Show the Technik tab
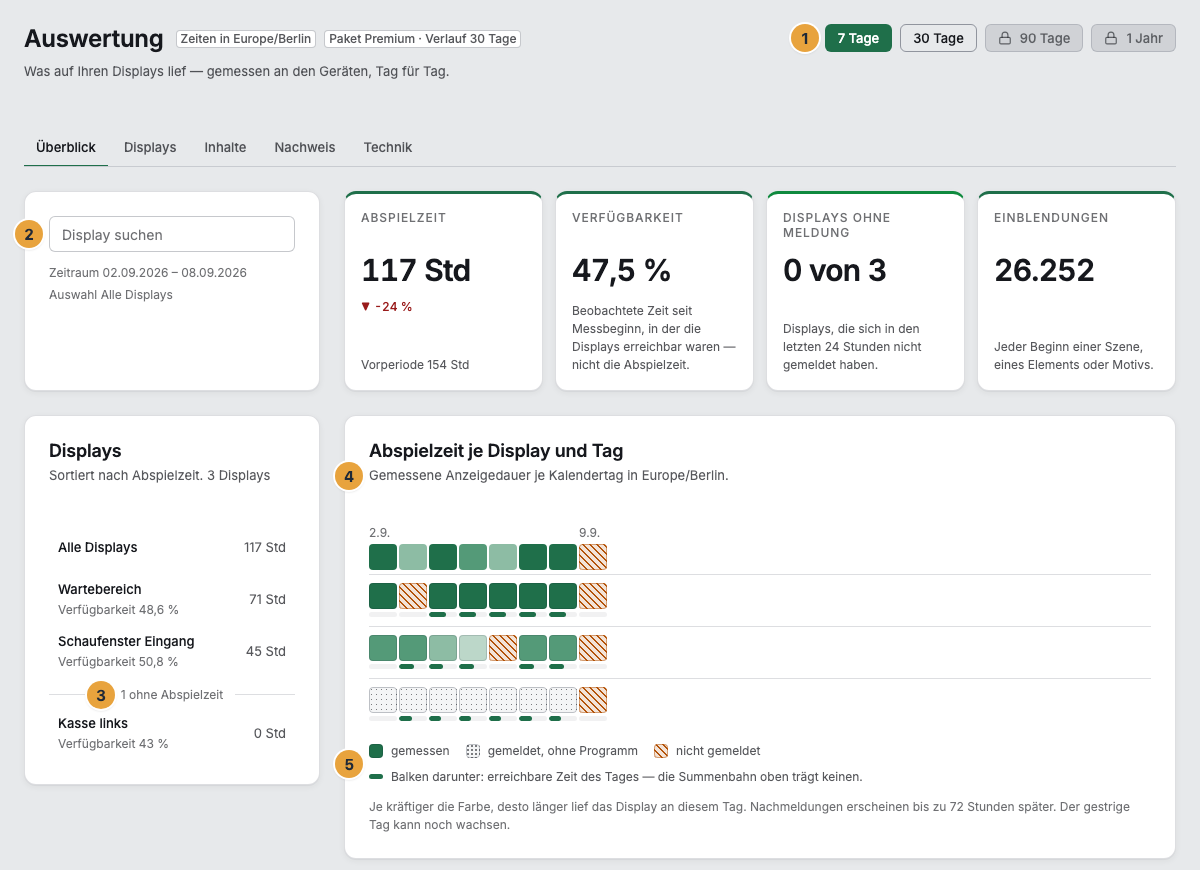 click(388, 147)
